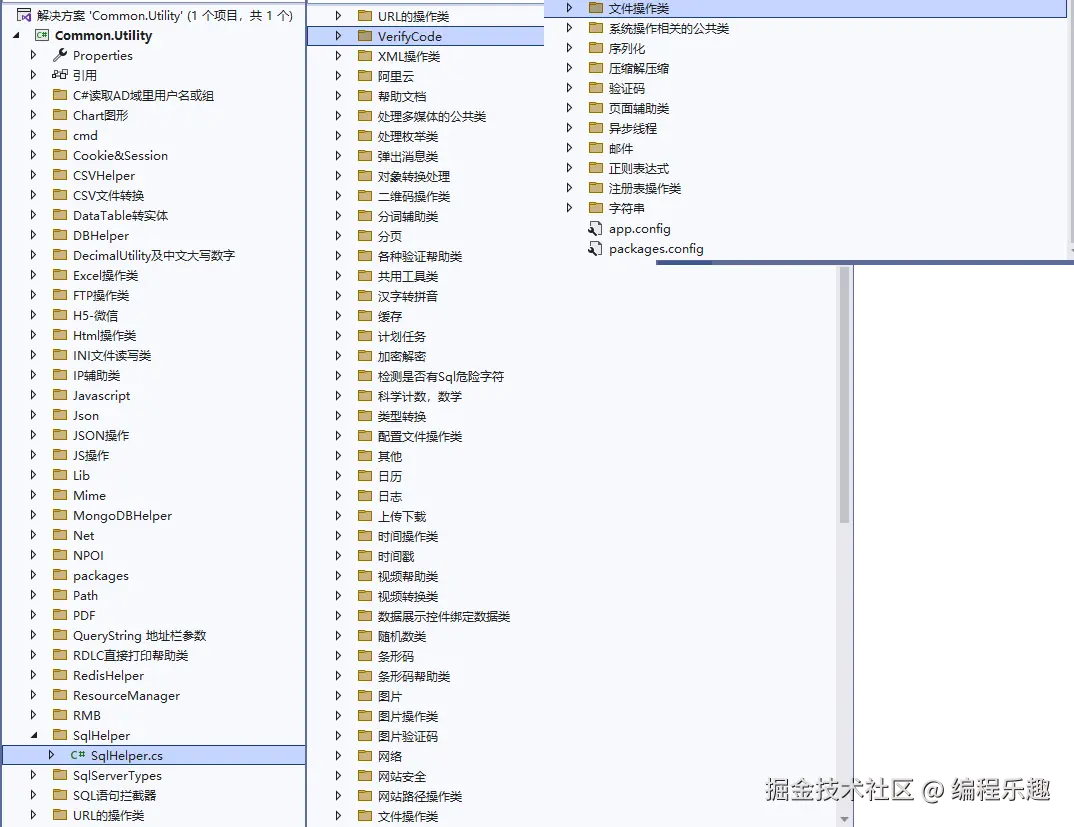Expand the 验证码 folder
Image resolution: width=1074 pixels, height=827 pixels.
(x=570, y=88)
